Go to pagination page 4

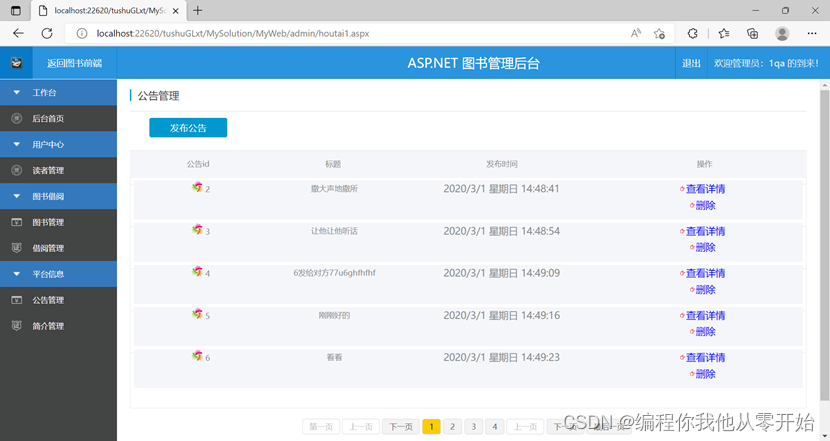click(495, 426)
